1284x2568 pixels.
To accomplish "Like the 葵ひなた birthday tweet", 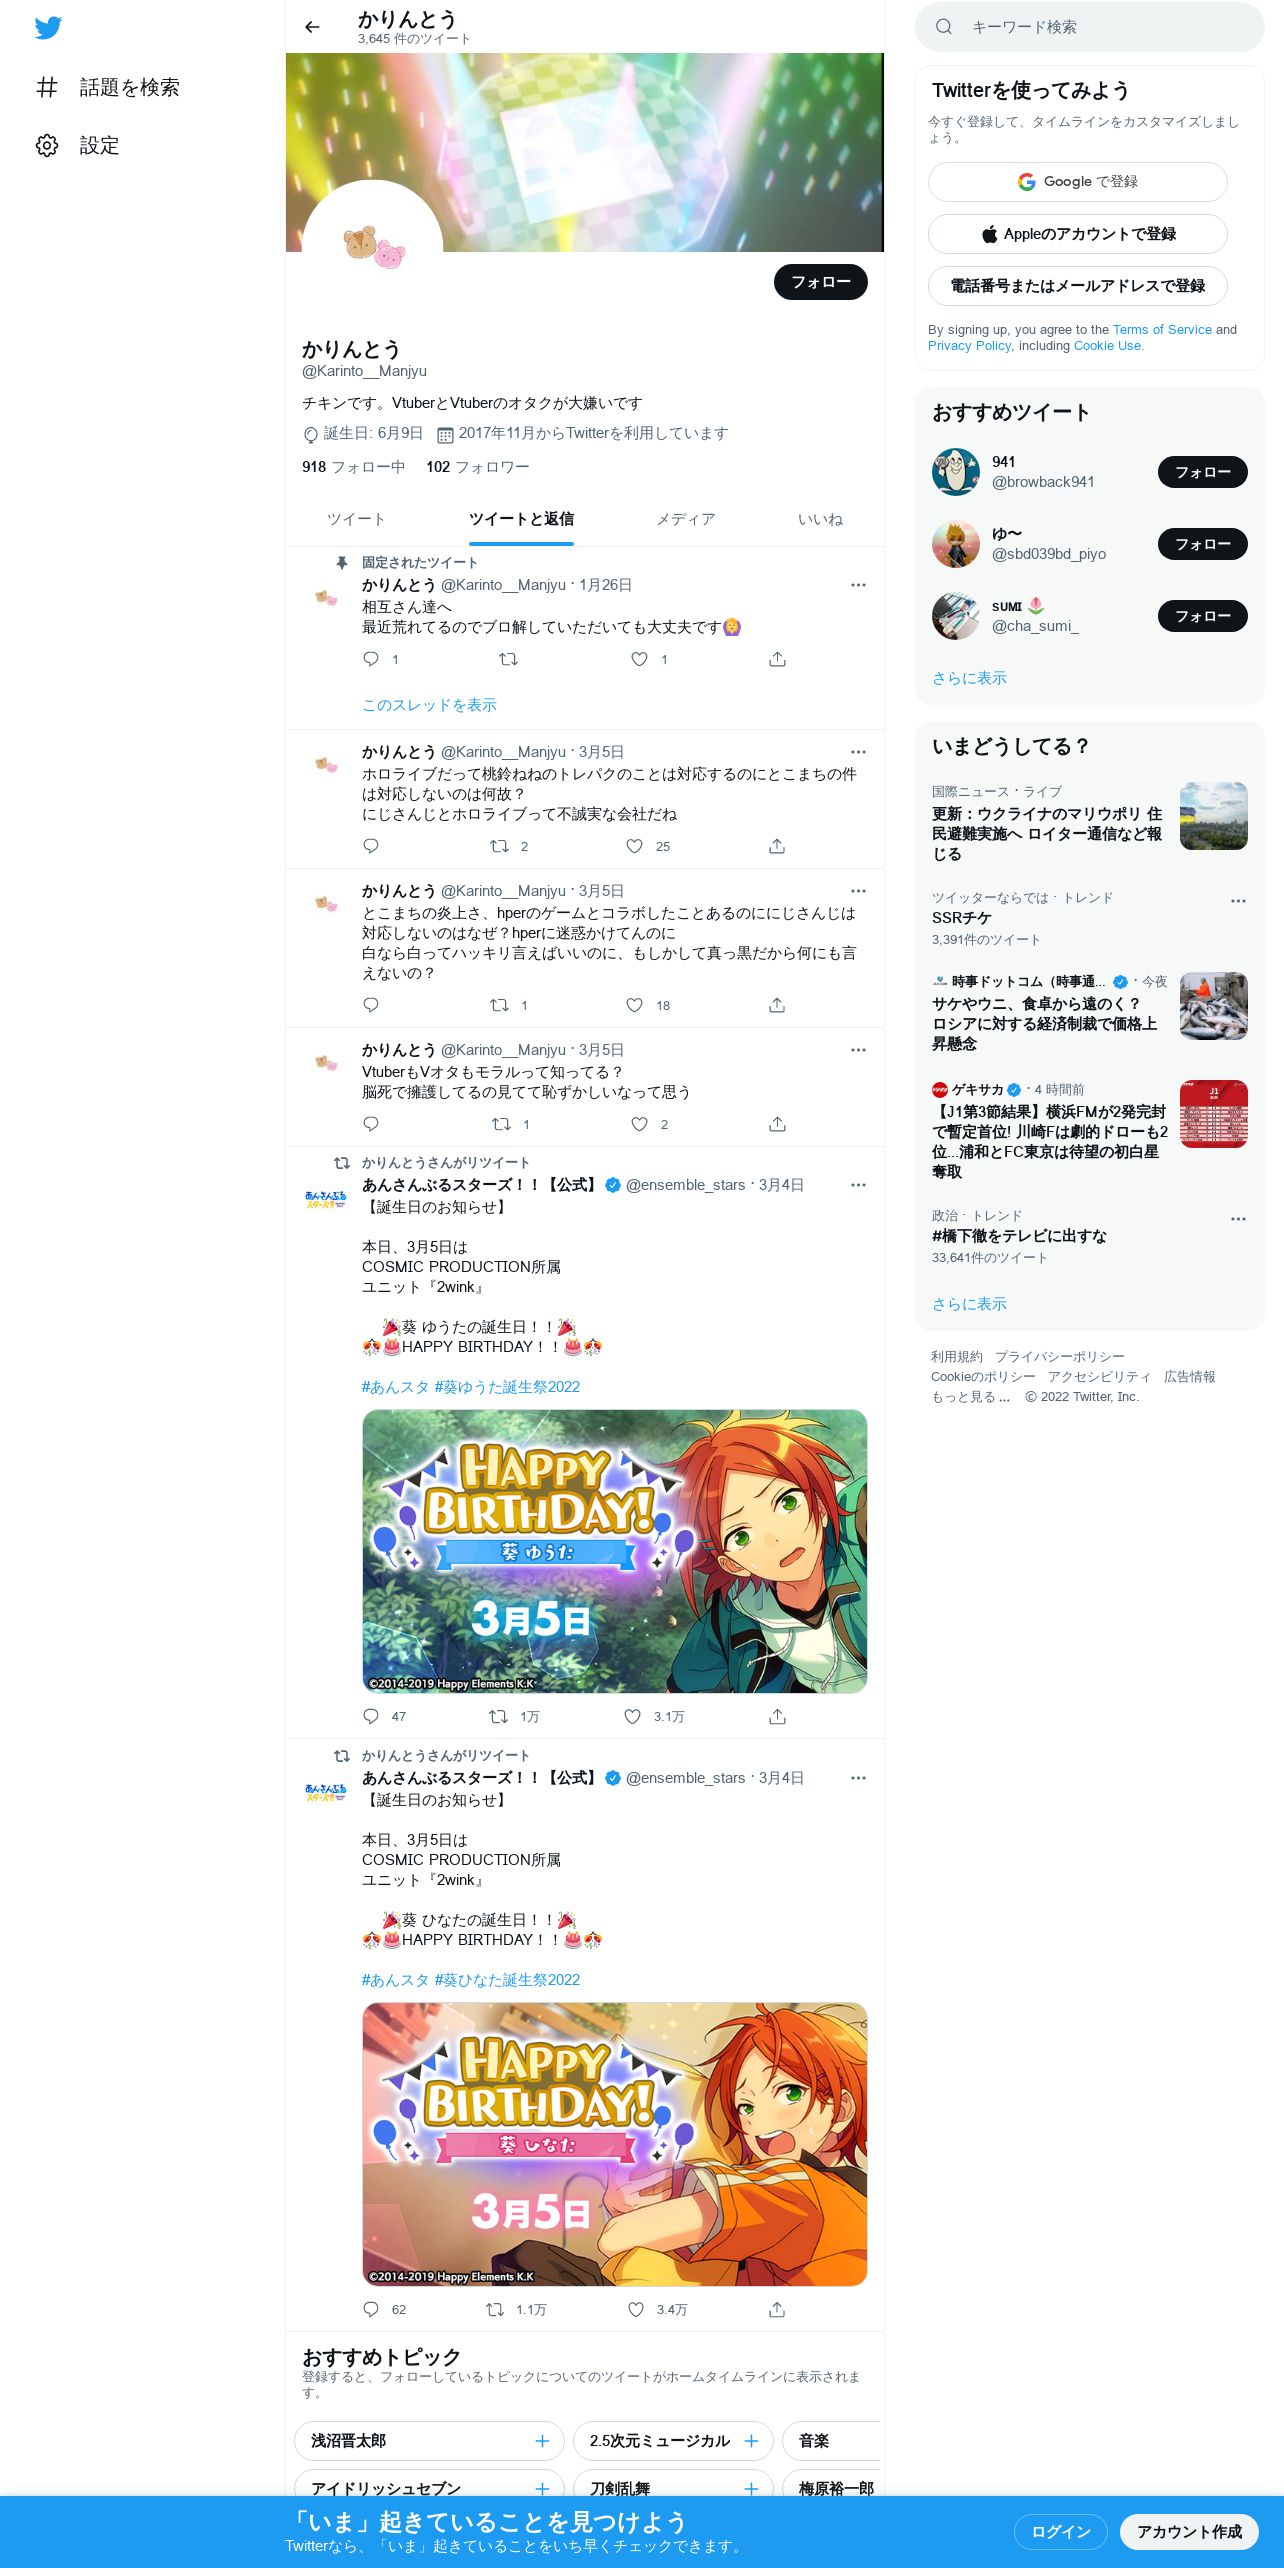I will [x=636, y=2309].
